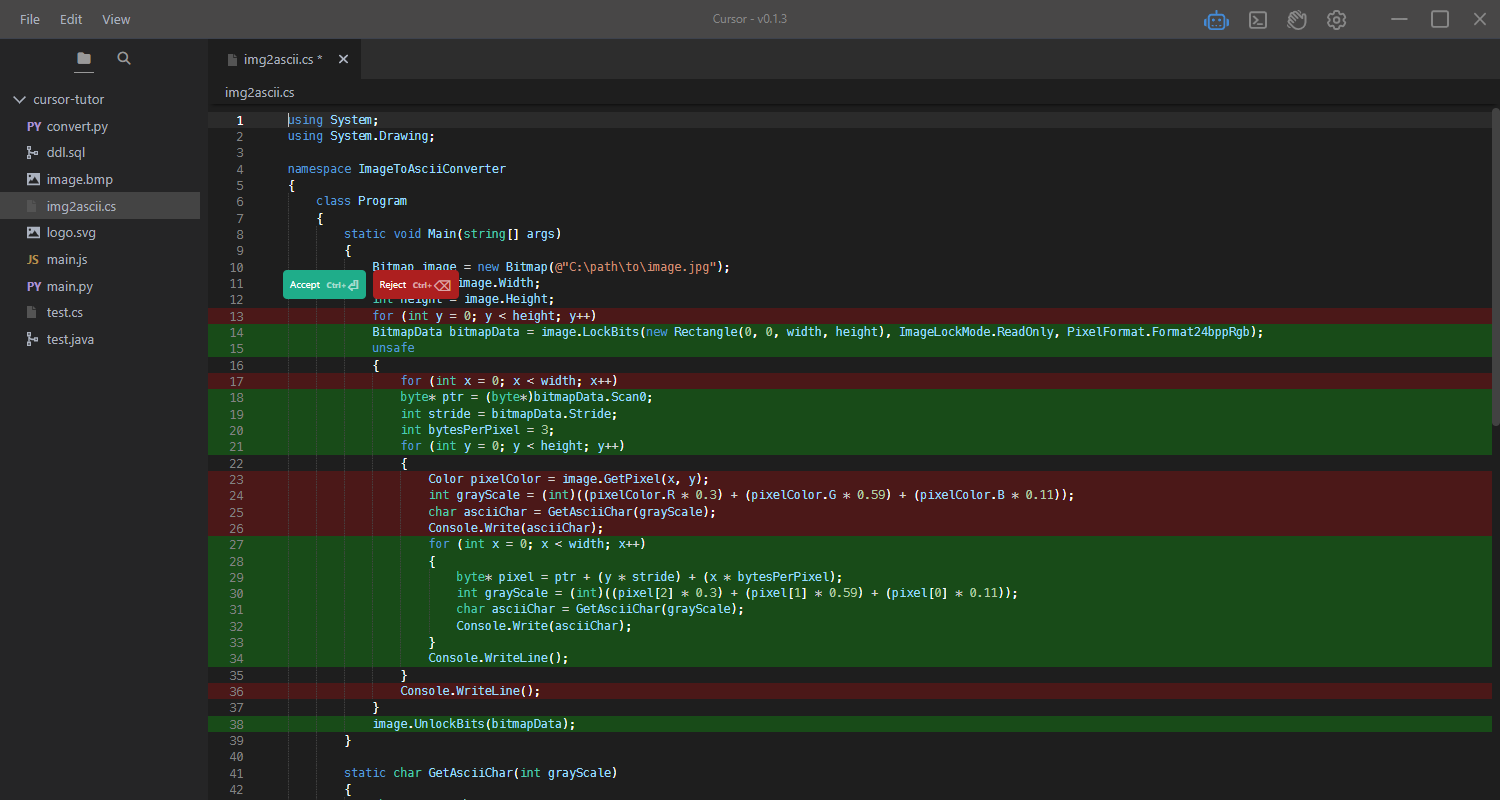
Task: Click the editor vertical scrollbar
Action: coord(1495,266)
